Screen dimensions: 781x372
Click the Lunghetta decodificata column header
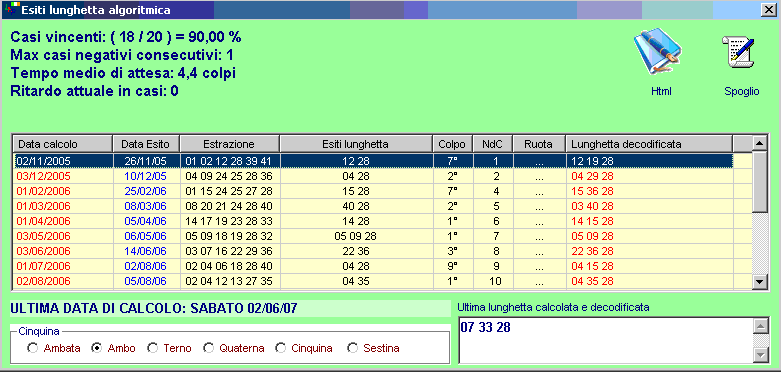(x=649, y=144)
